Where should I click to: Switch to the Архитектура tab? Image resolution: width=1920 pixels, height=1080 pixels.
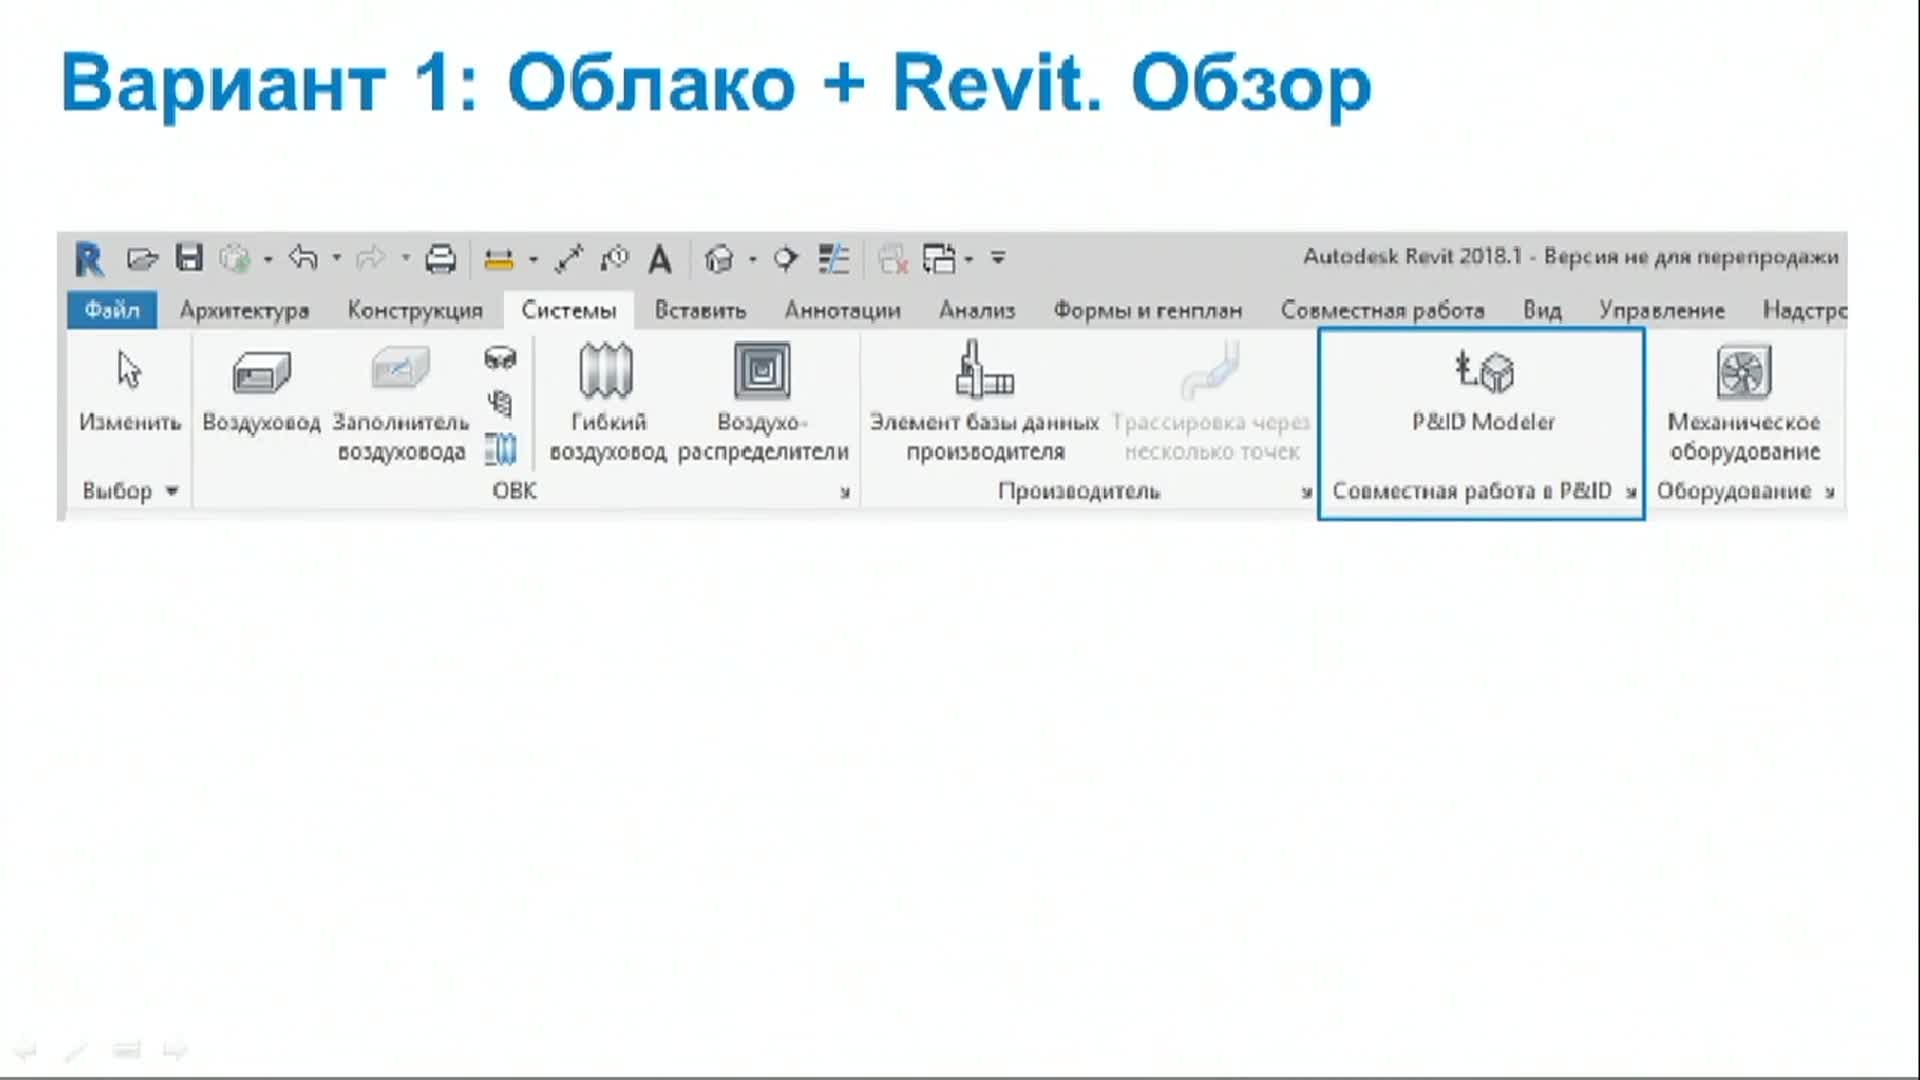[244, 311]
